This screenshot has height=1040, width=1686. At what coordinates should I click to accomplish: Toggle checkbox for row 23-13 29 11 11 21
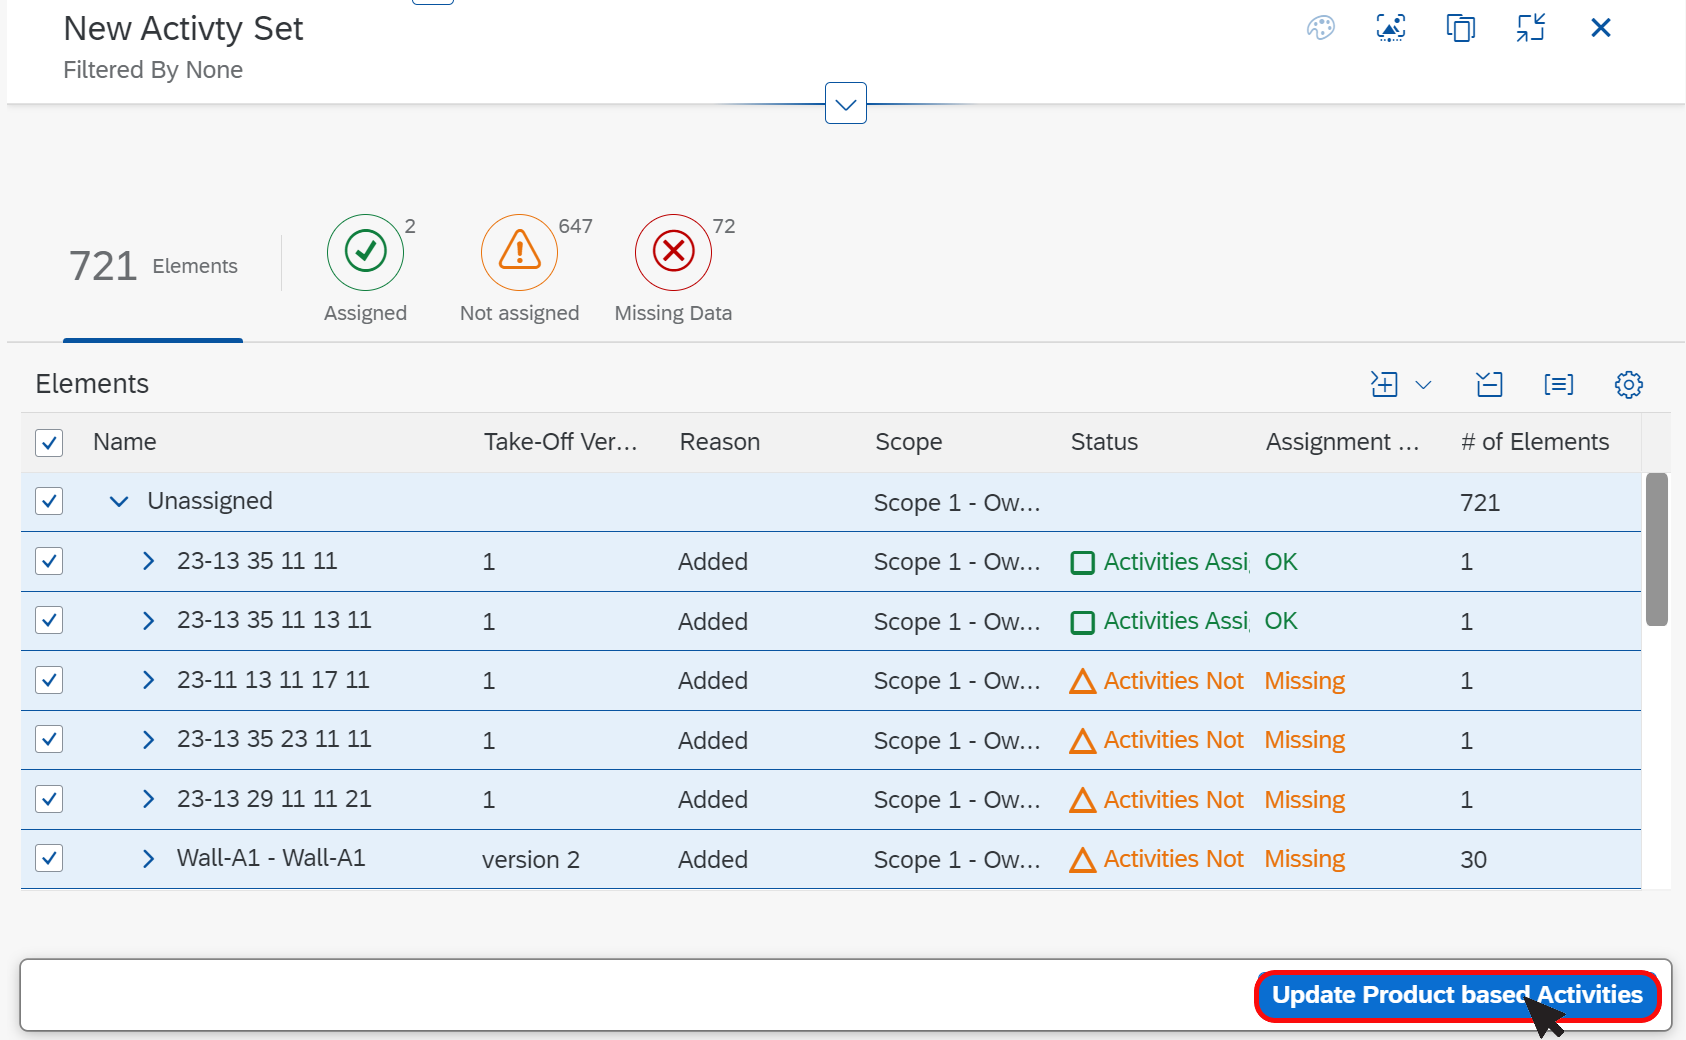click(x=49, y=799)
